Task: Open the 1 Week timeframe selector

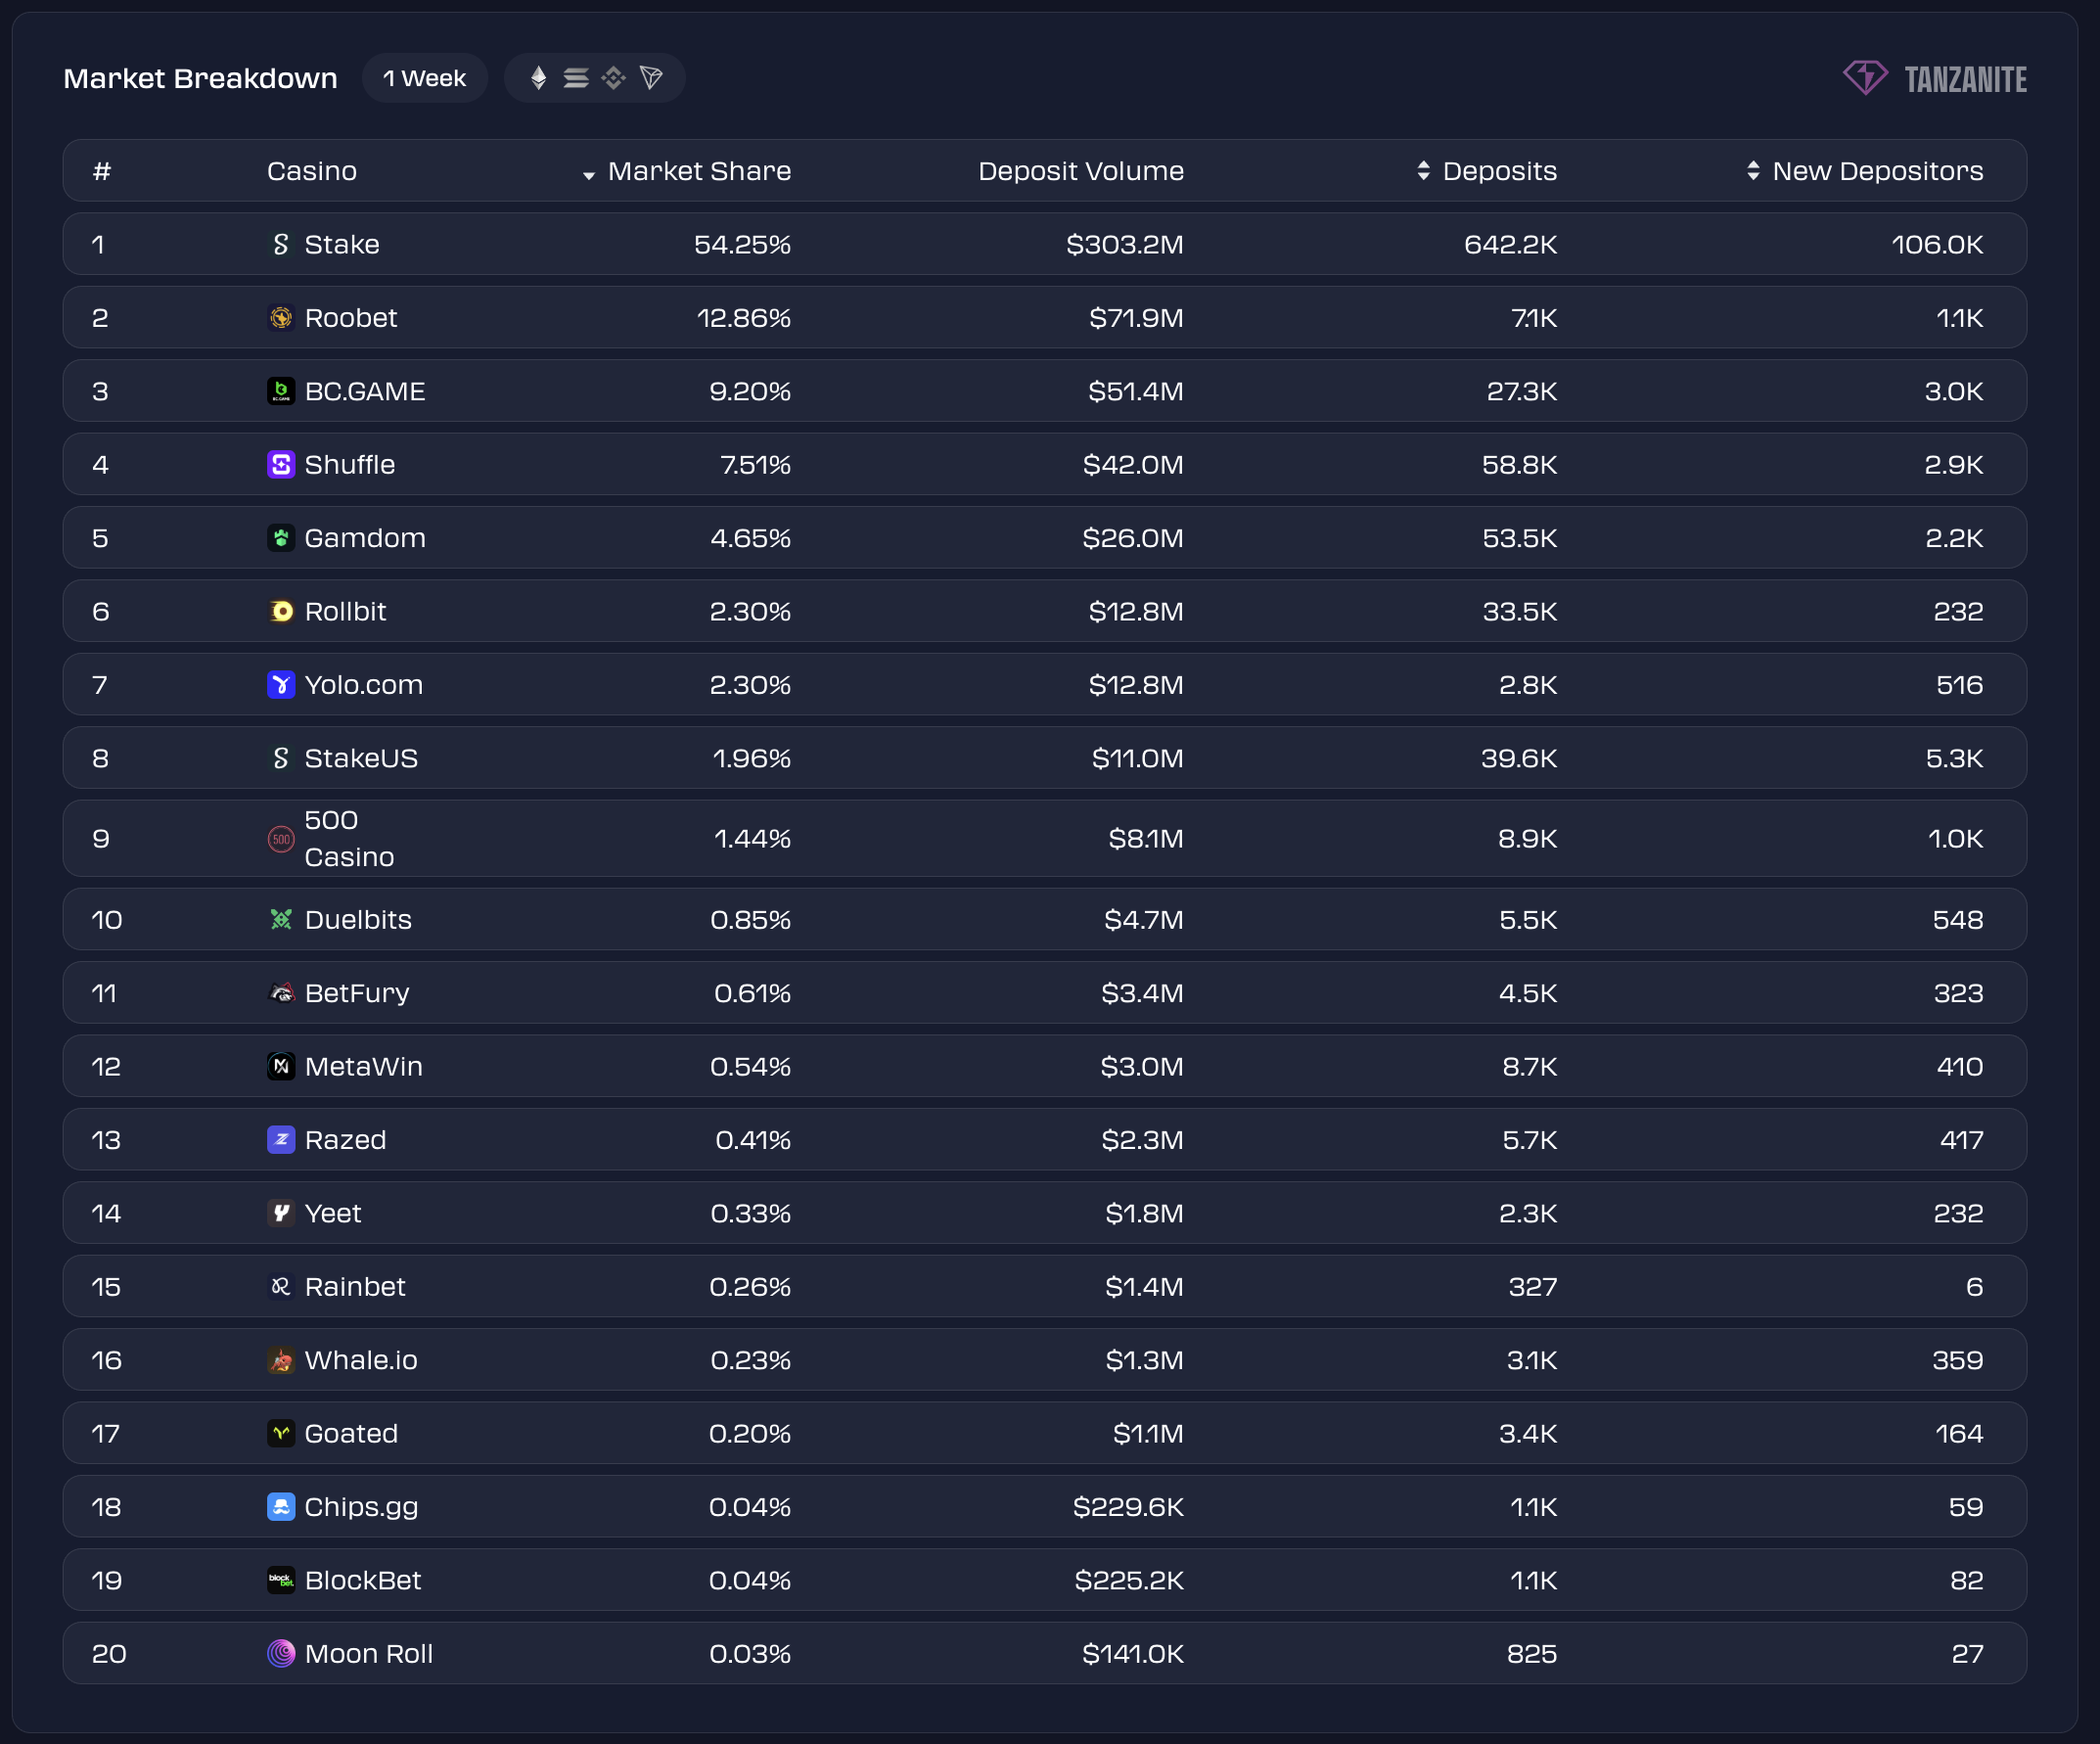Action: pos(424,78)
